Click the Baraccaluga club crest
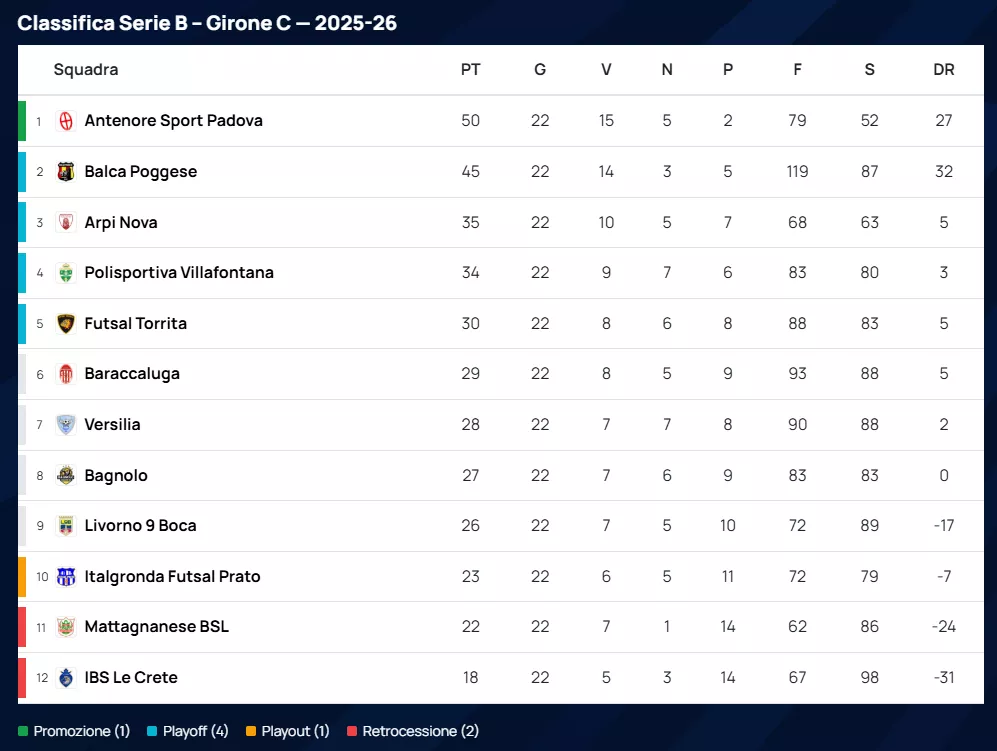997x751 pixels. [66, 374]
